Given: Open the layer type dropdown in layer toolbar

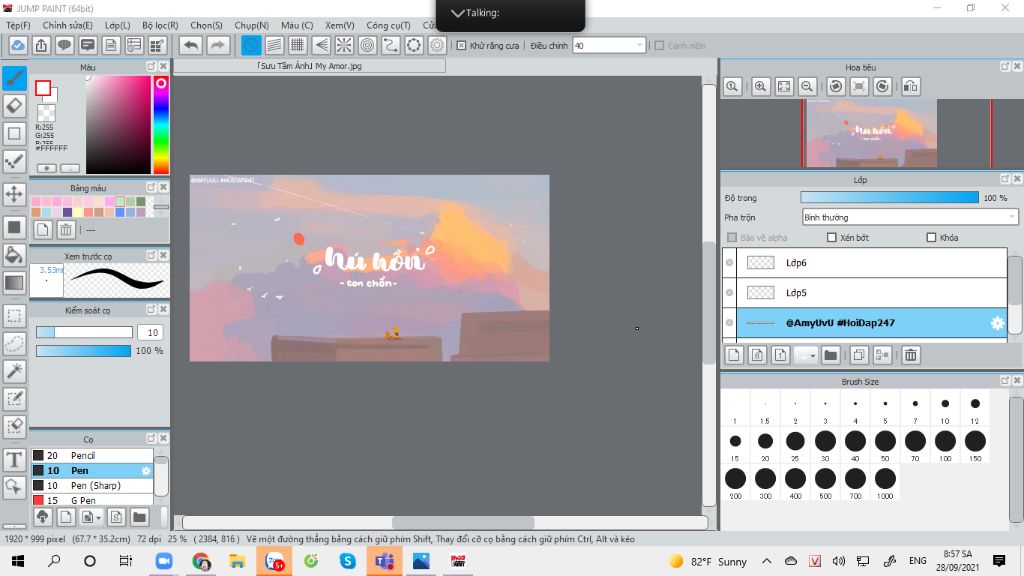Looking at the screenshot, I should [x=805, y=355].
